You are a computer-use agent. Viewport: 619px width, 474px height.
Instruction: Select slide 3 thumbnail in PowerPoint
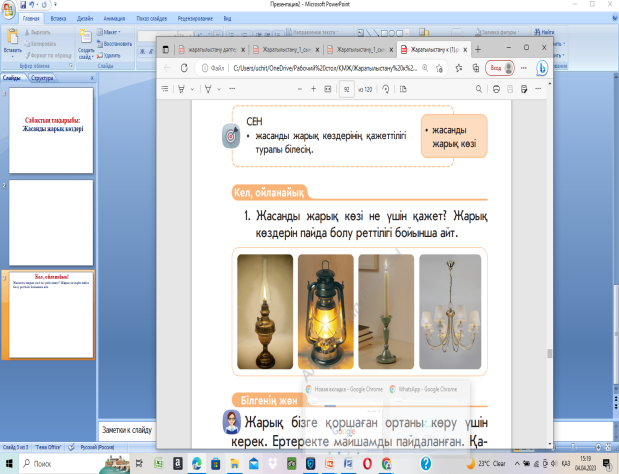[51, 315]
